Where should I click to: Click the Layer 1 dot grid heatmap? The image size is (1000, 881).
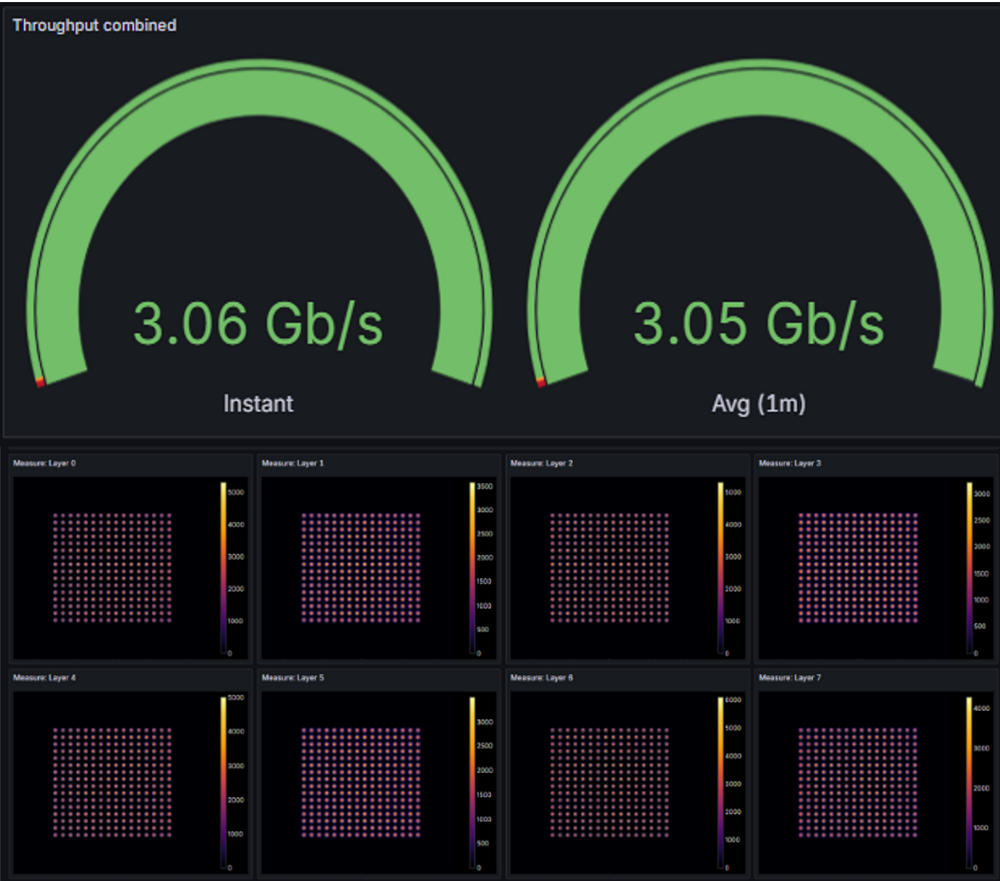click(360, 568)
